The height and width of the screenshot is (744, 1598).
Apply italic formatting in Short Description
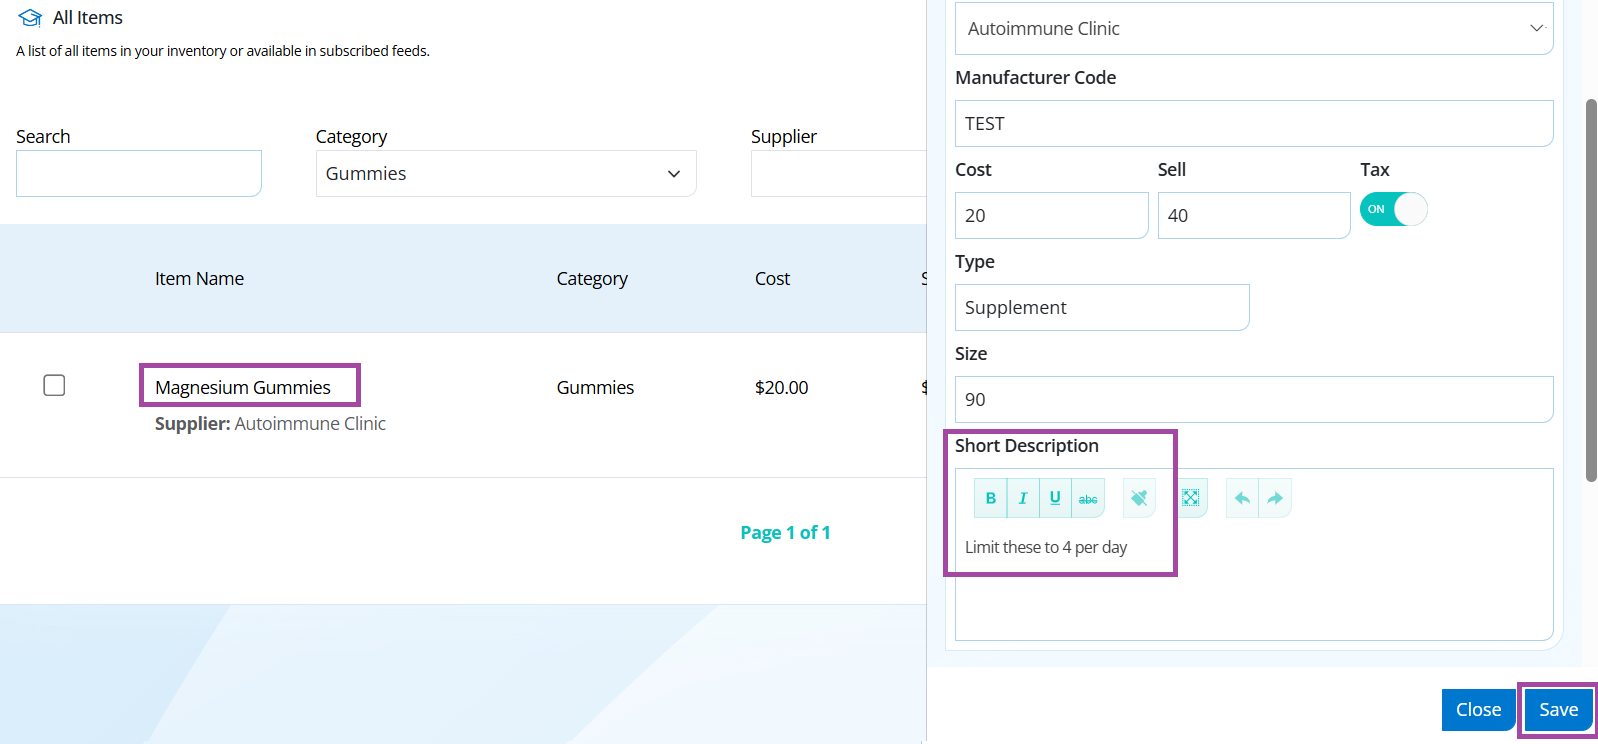pyautogui.click(x=1023, y=498)
